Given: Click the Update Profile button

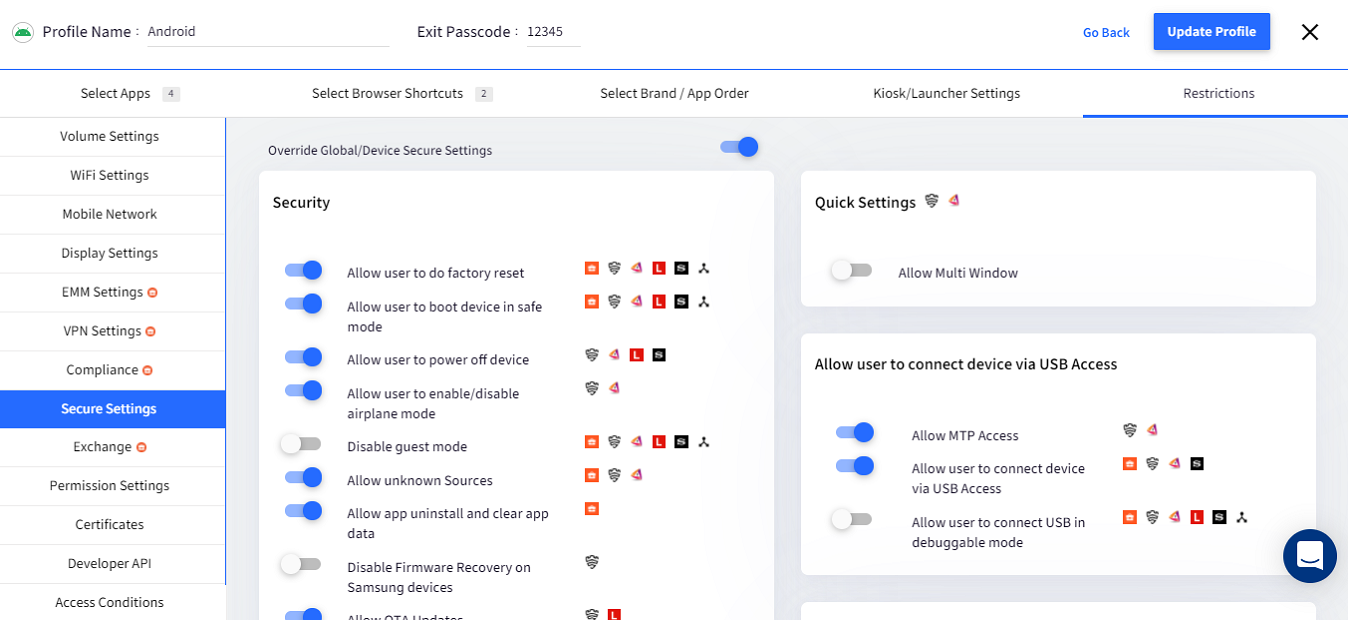Looking at the screenshot, I should click(1211, 32).
